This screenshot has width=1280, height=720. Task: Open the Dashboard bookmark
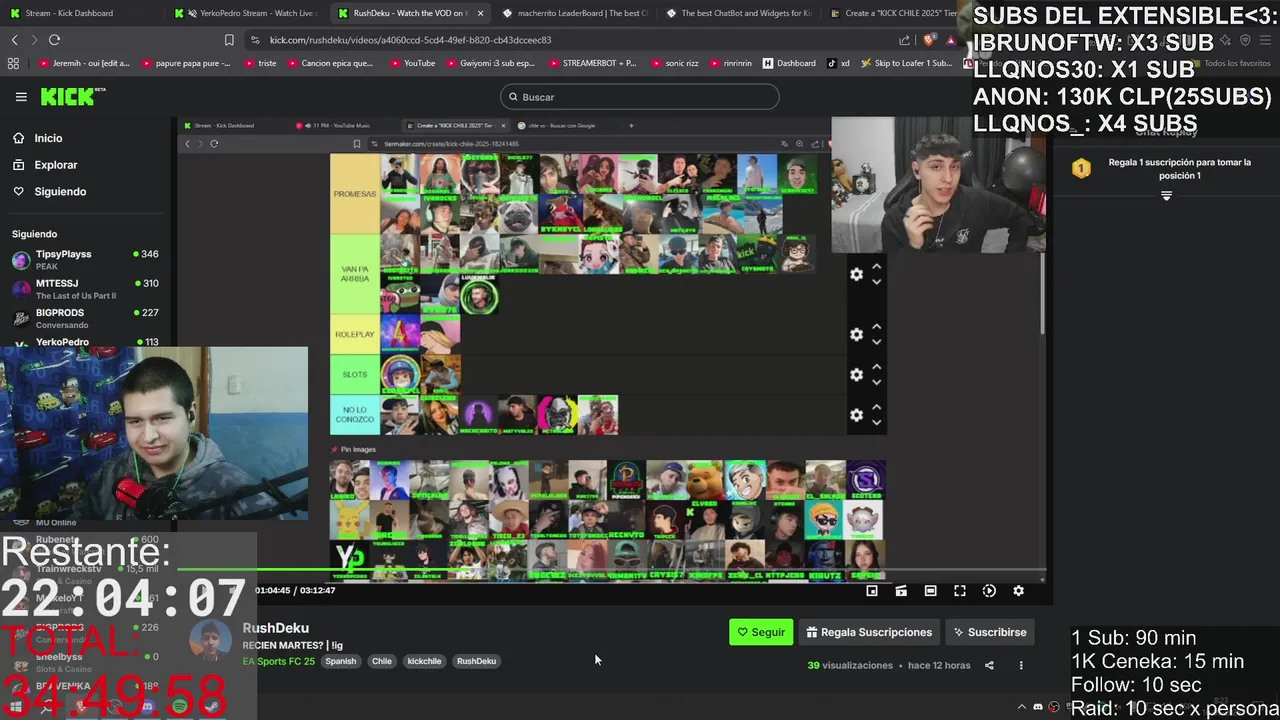pyautogui.click(x=789, y=63)
